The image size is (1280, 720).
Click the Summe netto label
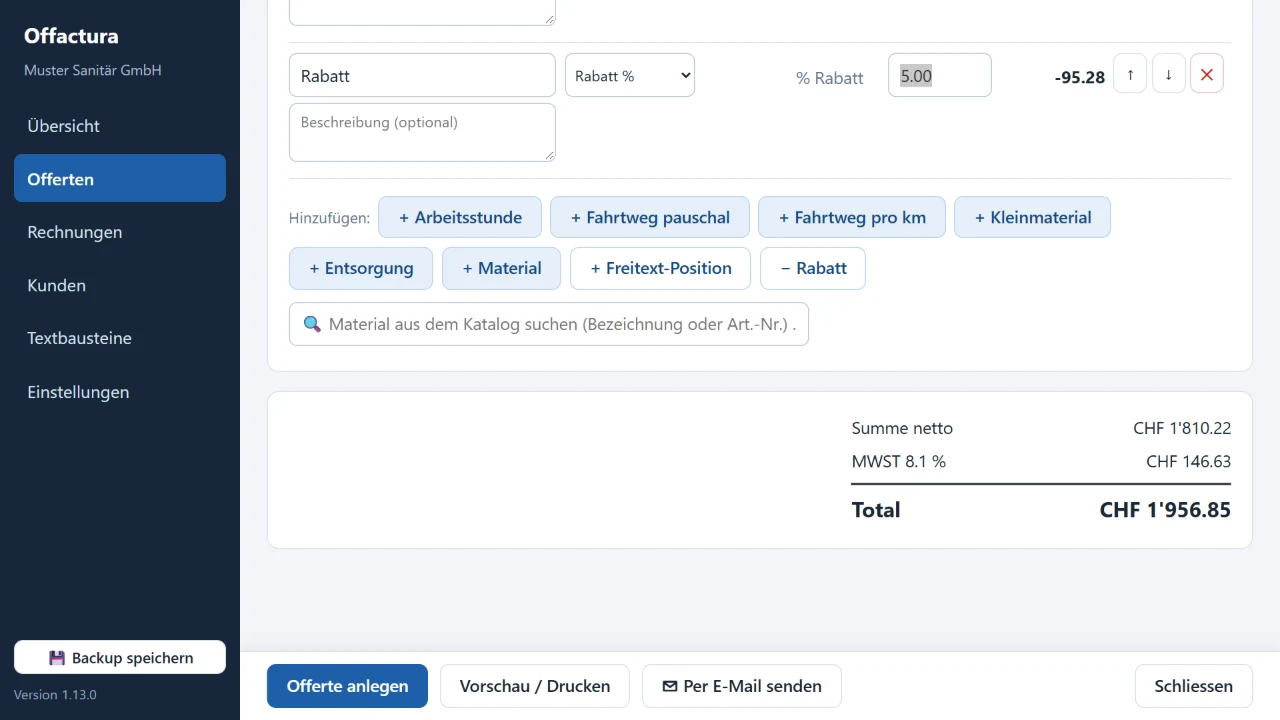point(902,428)
